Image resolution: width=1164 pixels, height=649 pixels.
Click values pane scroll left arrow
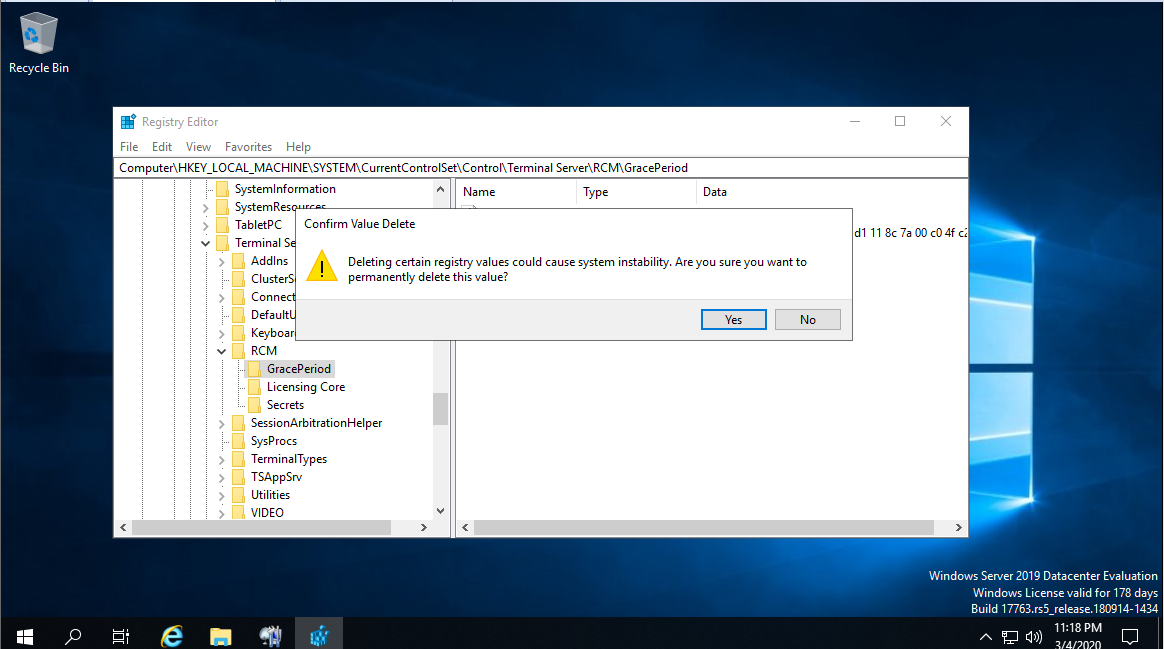pyautogui.click(x=465, y=527)
